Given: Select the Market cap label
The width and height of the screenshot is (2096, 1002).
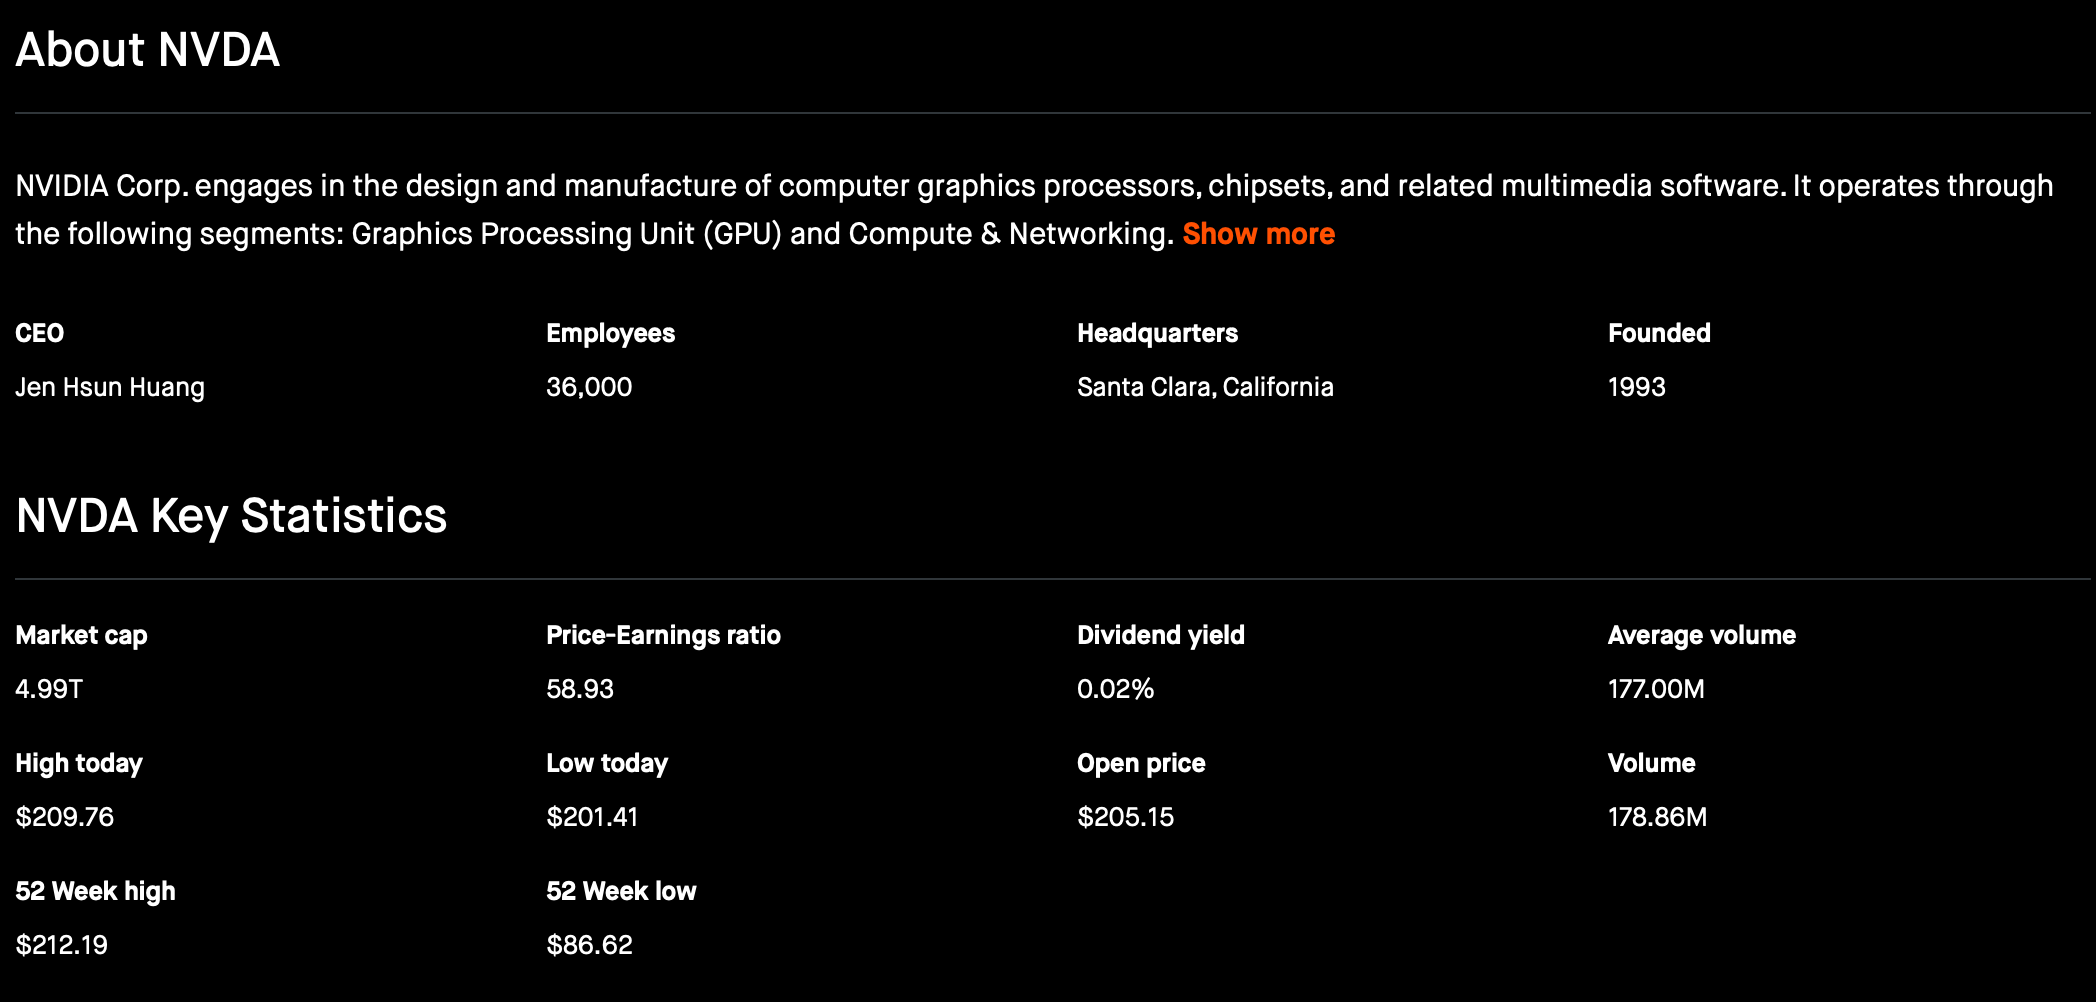Looking at the screenshot, I should [81, 635].
